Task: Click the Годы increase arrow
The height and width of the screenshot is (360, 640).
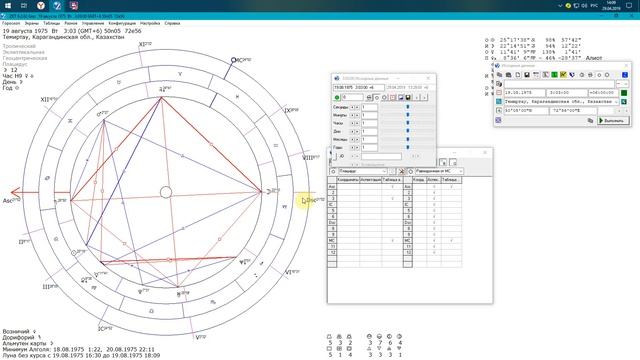Action: click(357, 147)
